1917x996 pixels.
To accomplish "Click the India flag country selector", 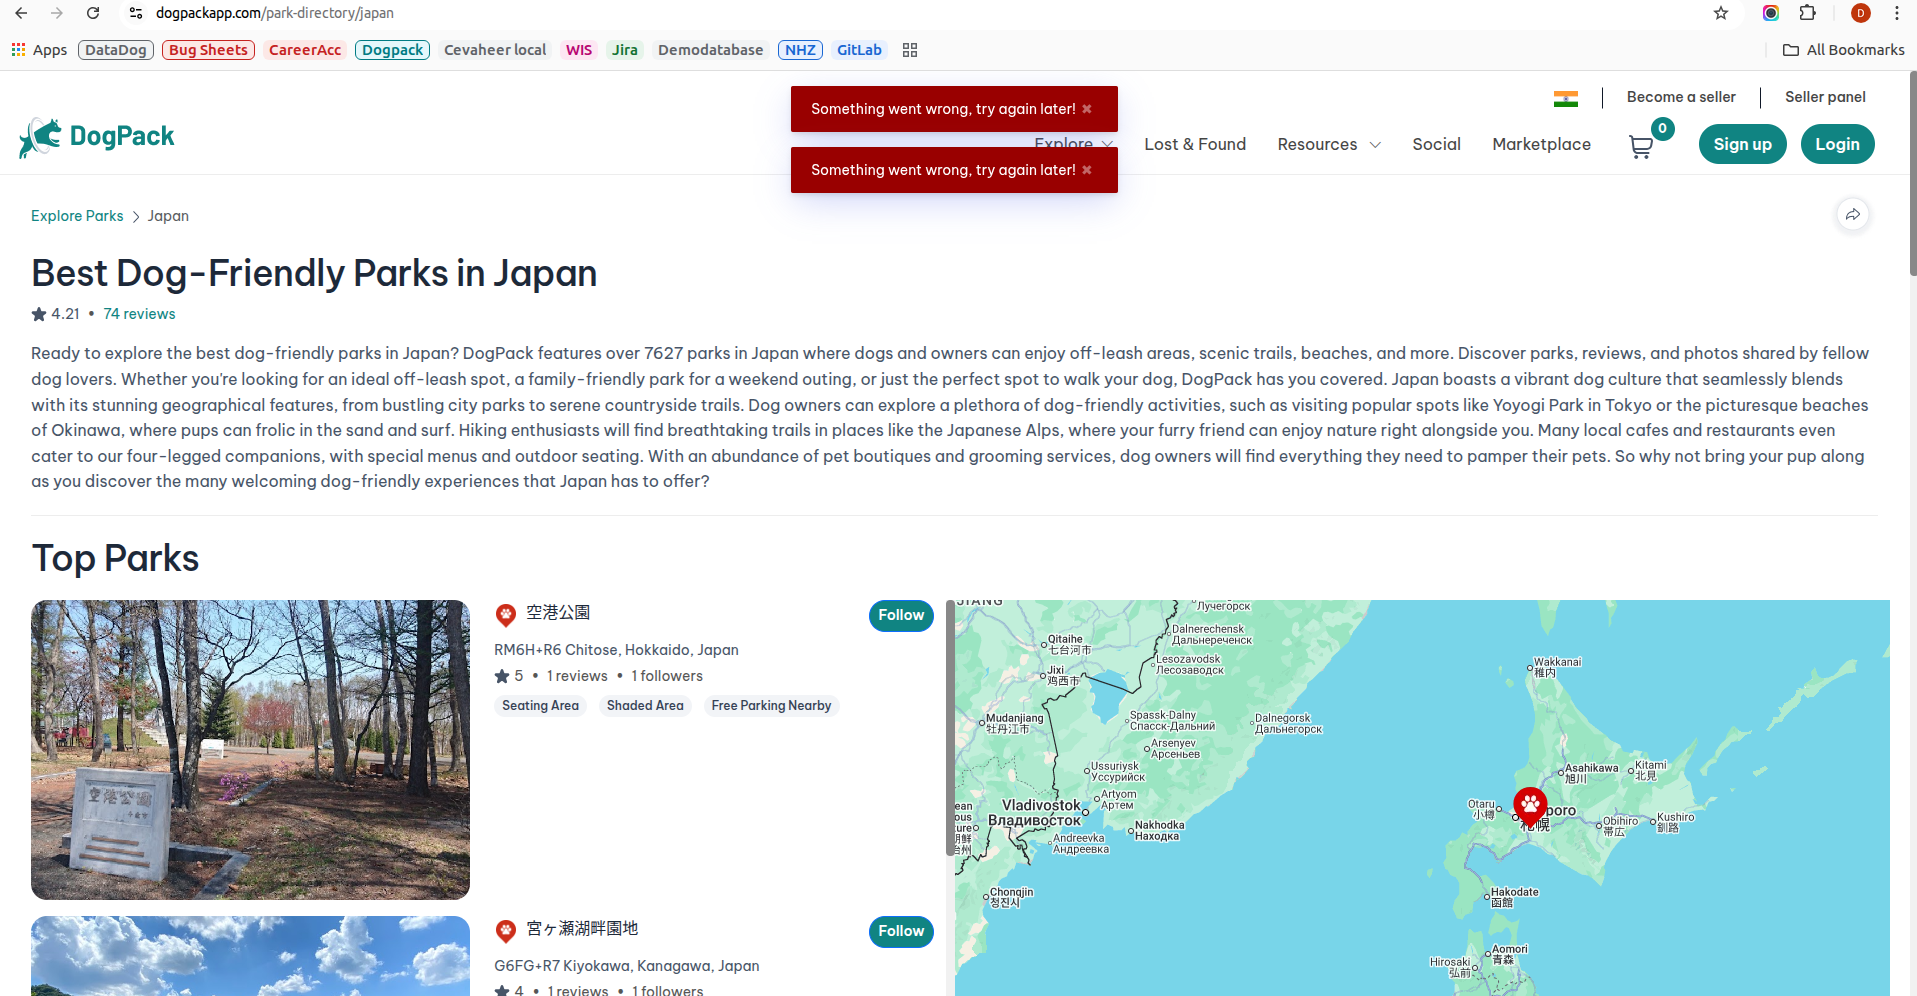I will (1565, 98).
